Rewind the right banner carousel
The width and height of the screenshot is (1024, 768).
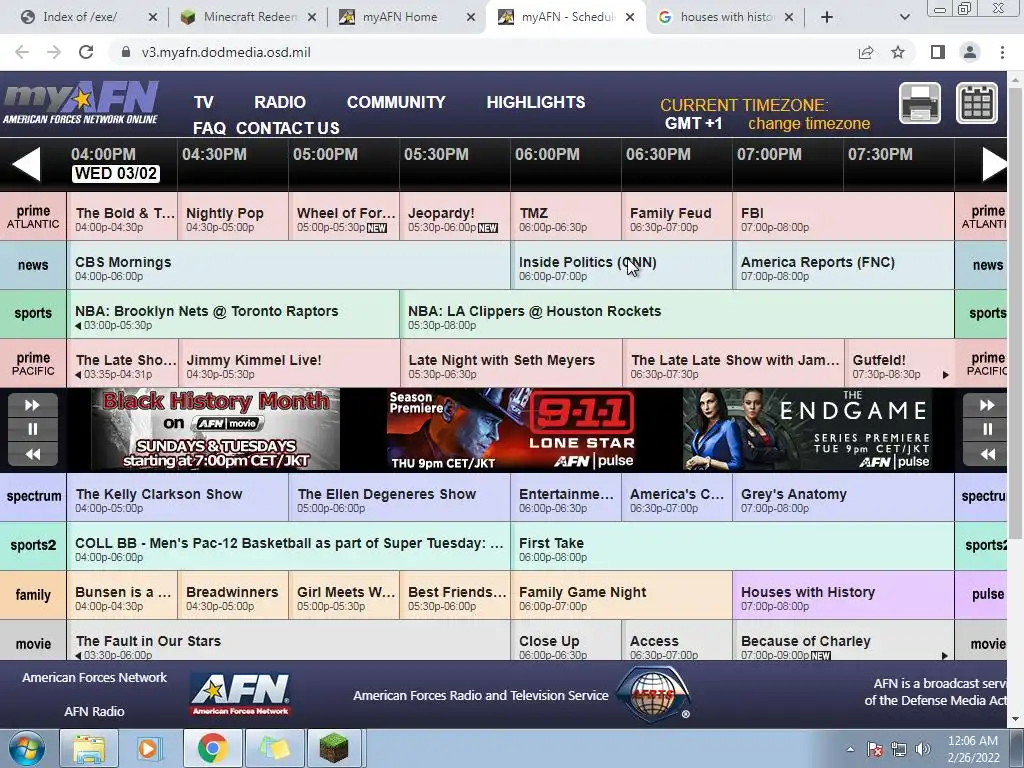coord(986,454)
